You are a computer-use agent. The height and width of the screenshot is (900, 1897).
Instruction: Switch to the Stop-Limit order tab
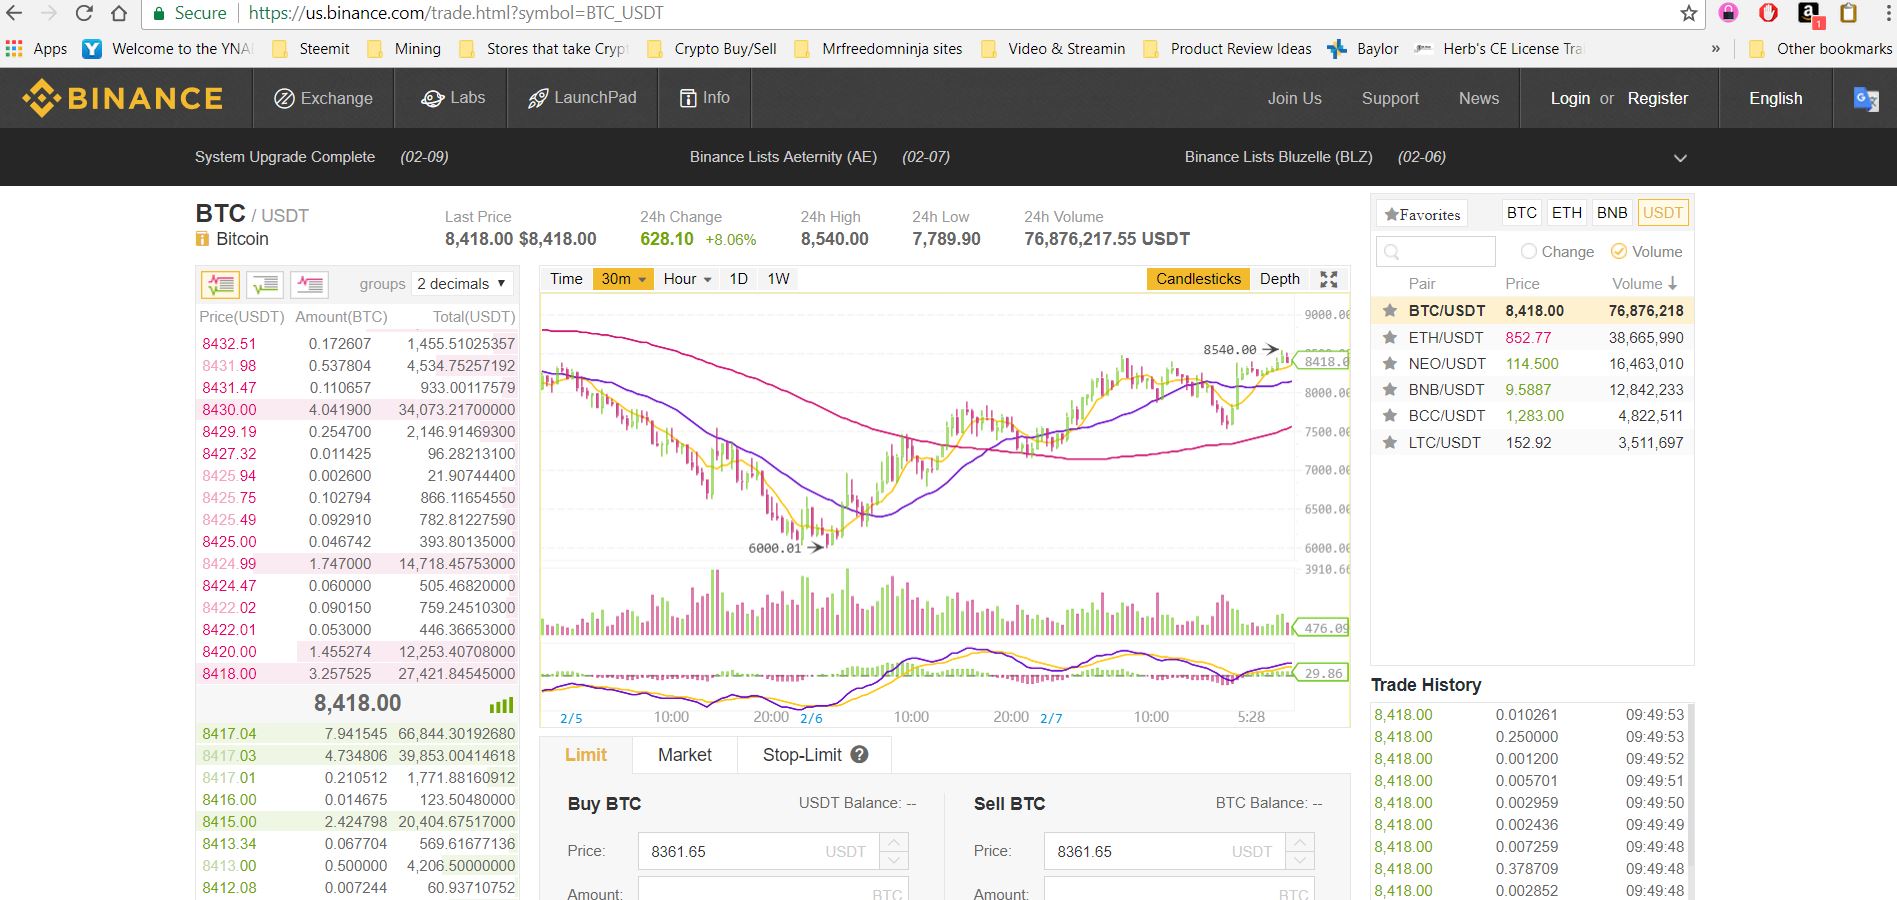815,755
